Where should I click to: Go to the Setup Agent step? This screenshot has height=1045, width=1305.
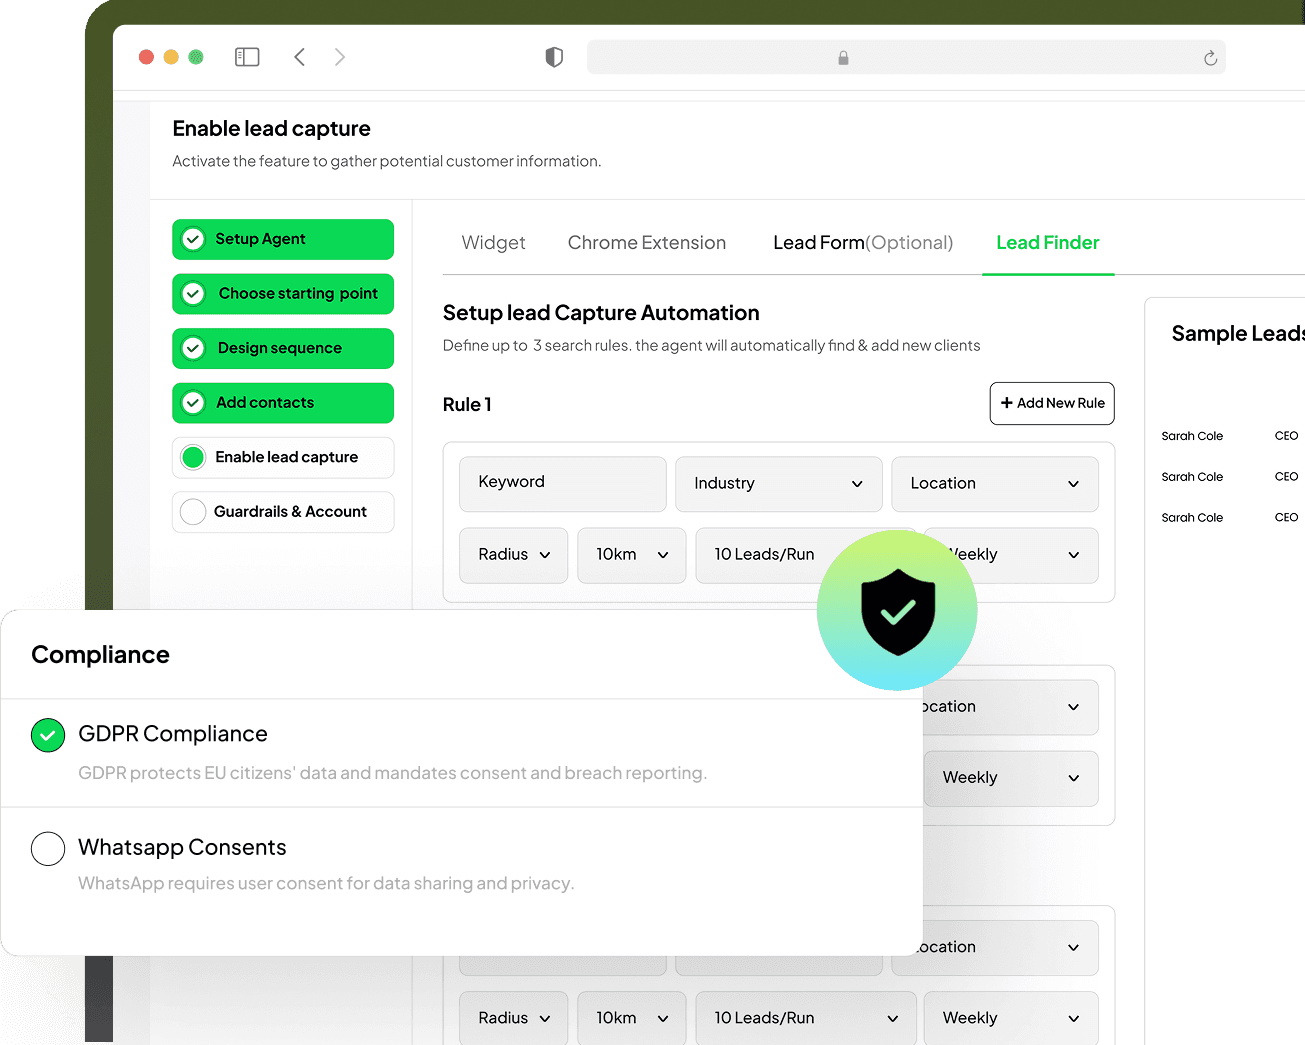point(283,239)
